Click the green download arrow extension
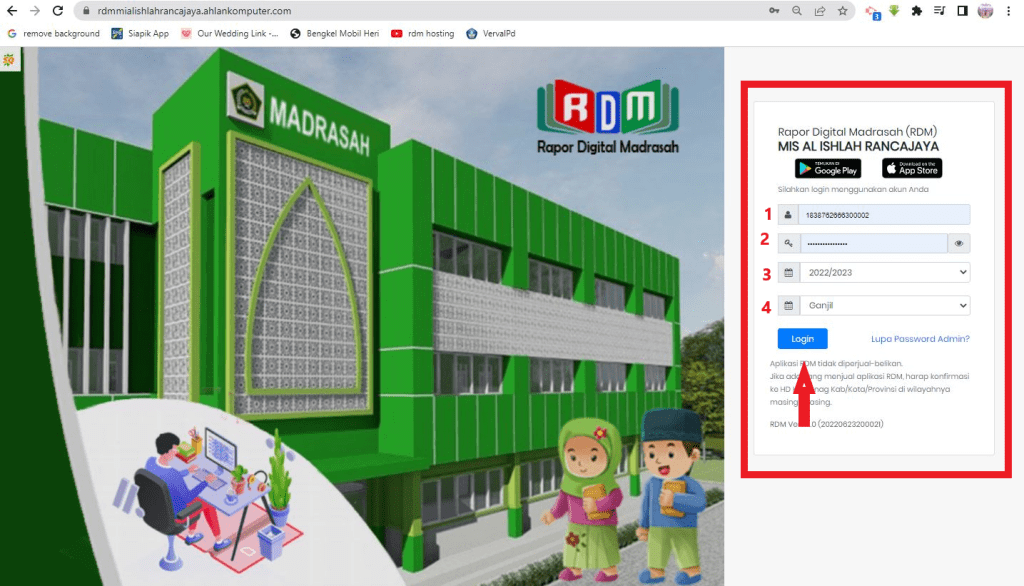The width and height of the screenshot is (1024, 586). point(894,11)
